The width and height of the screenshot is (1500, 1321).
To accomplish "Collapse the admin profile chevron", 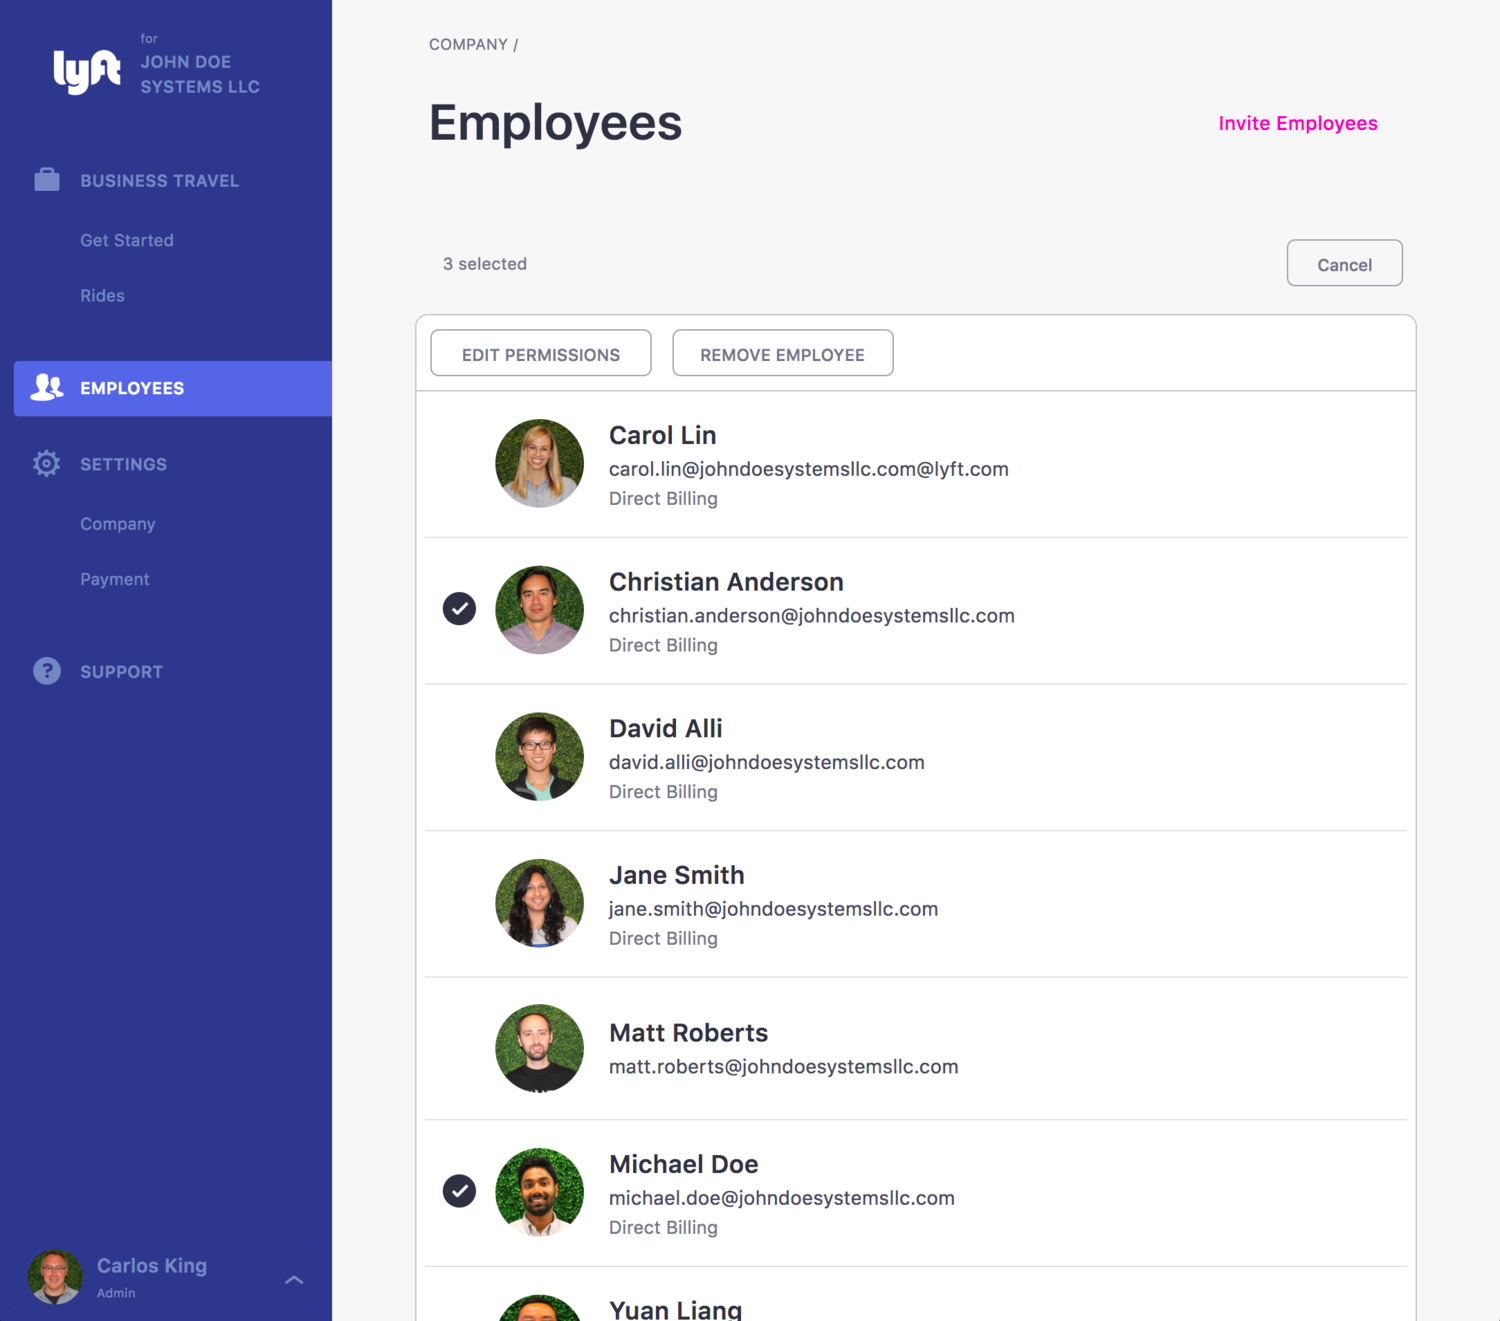I will point(294,1279).
